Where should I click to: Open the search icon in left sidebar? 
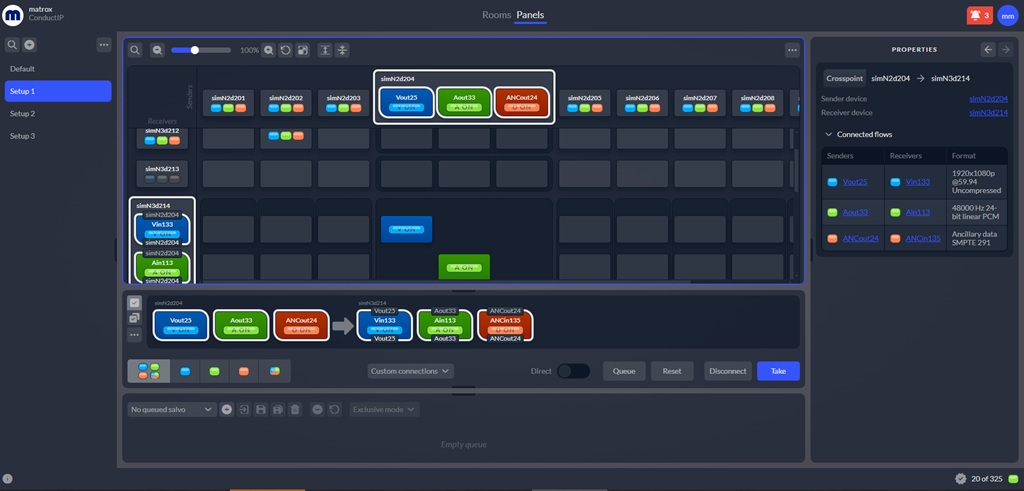(12, 44)
